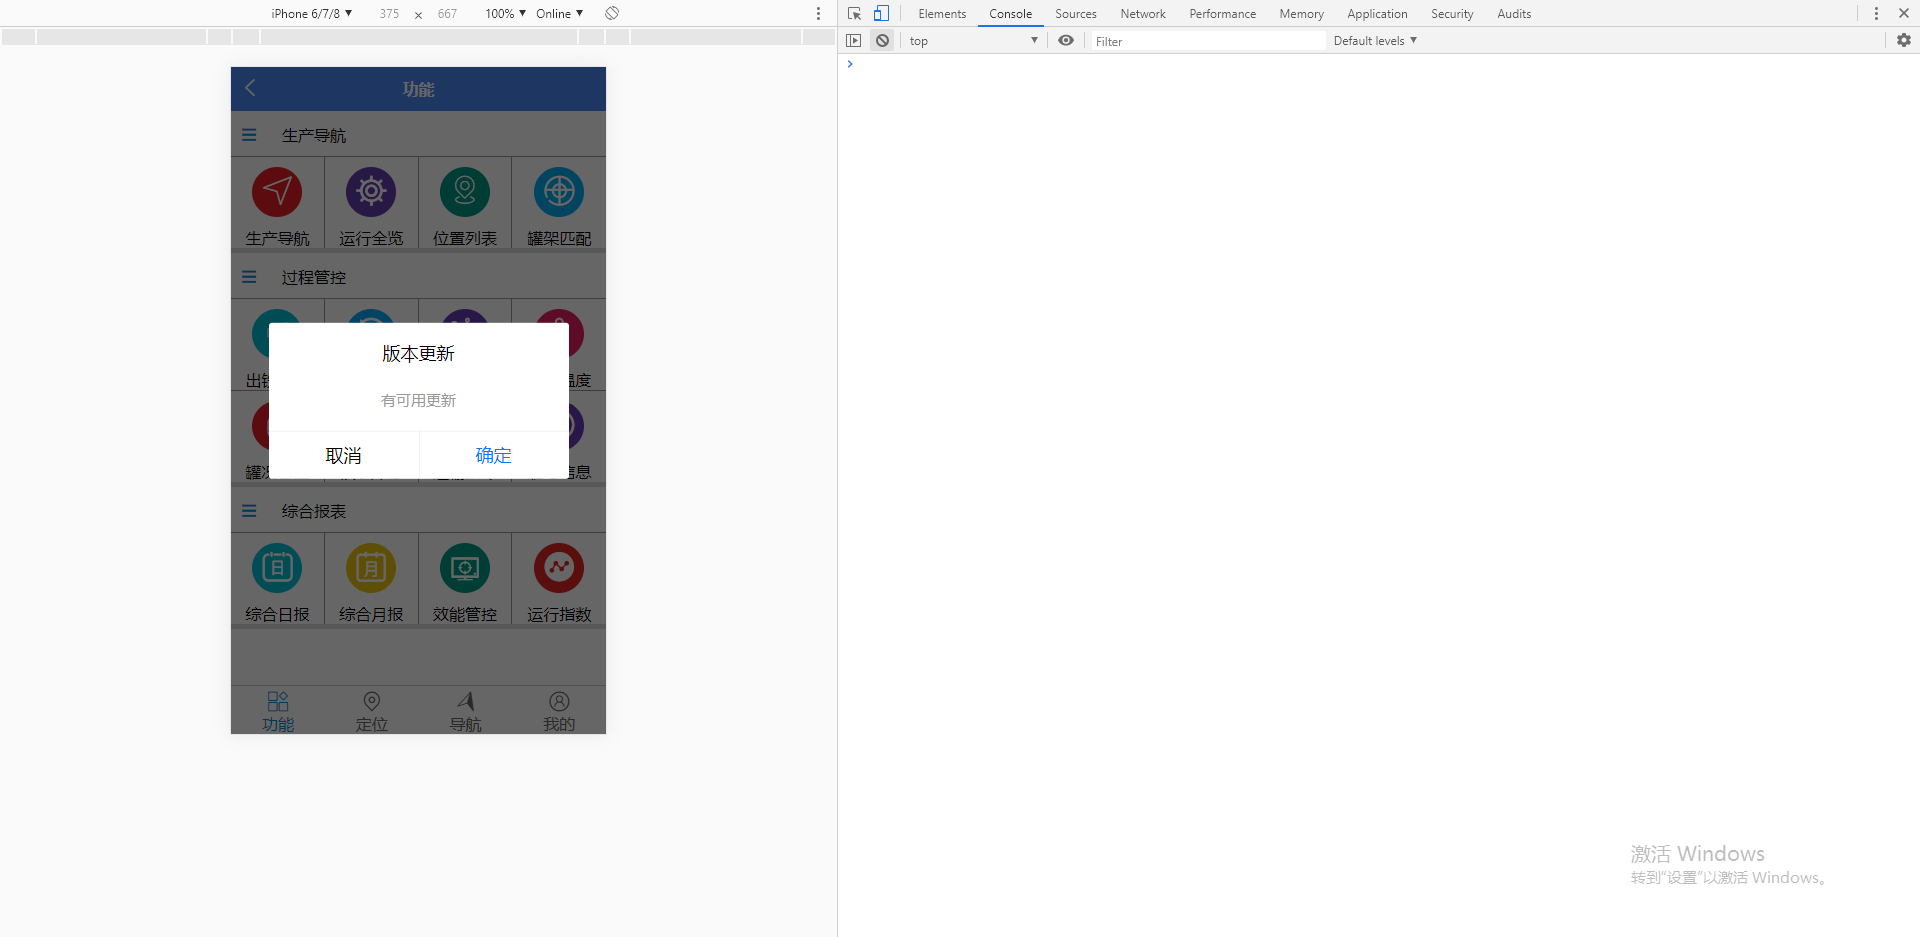Click the eye live expression icon

tap(1066, 41)
